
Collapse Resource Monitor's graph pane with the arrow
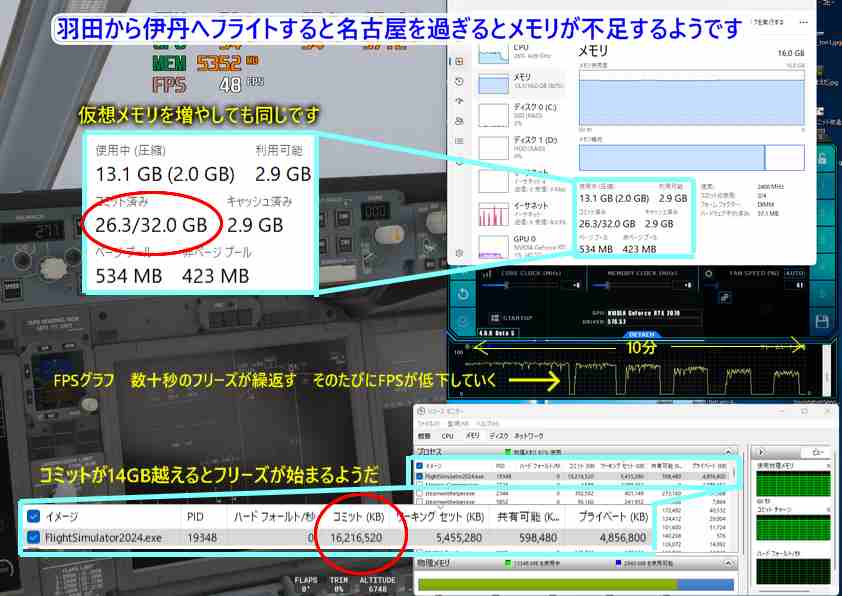(x=762, y=452)
